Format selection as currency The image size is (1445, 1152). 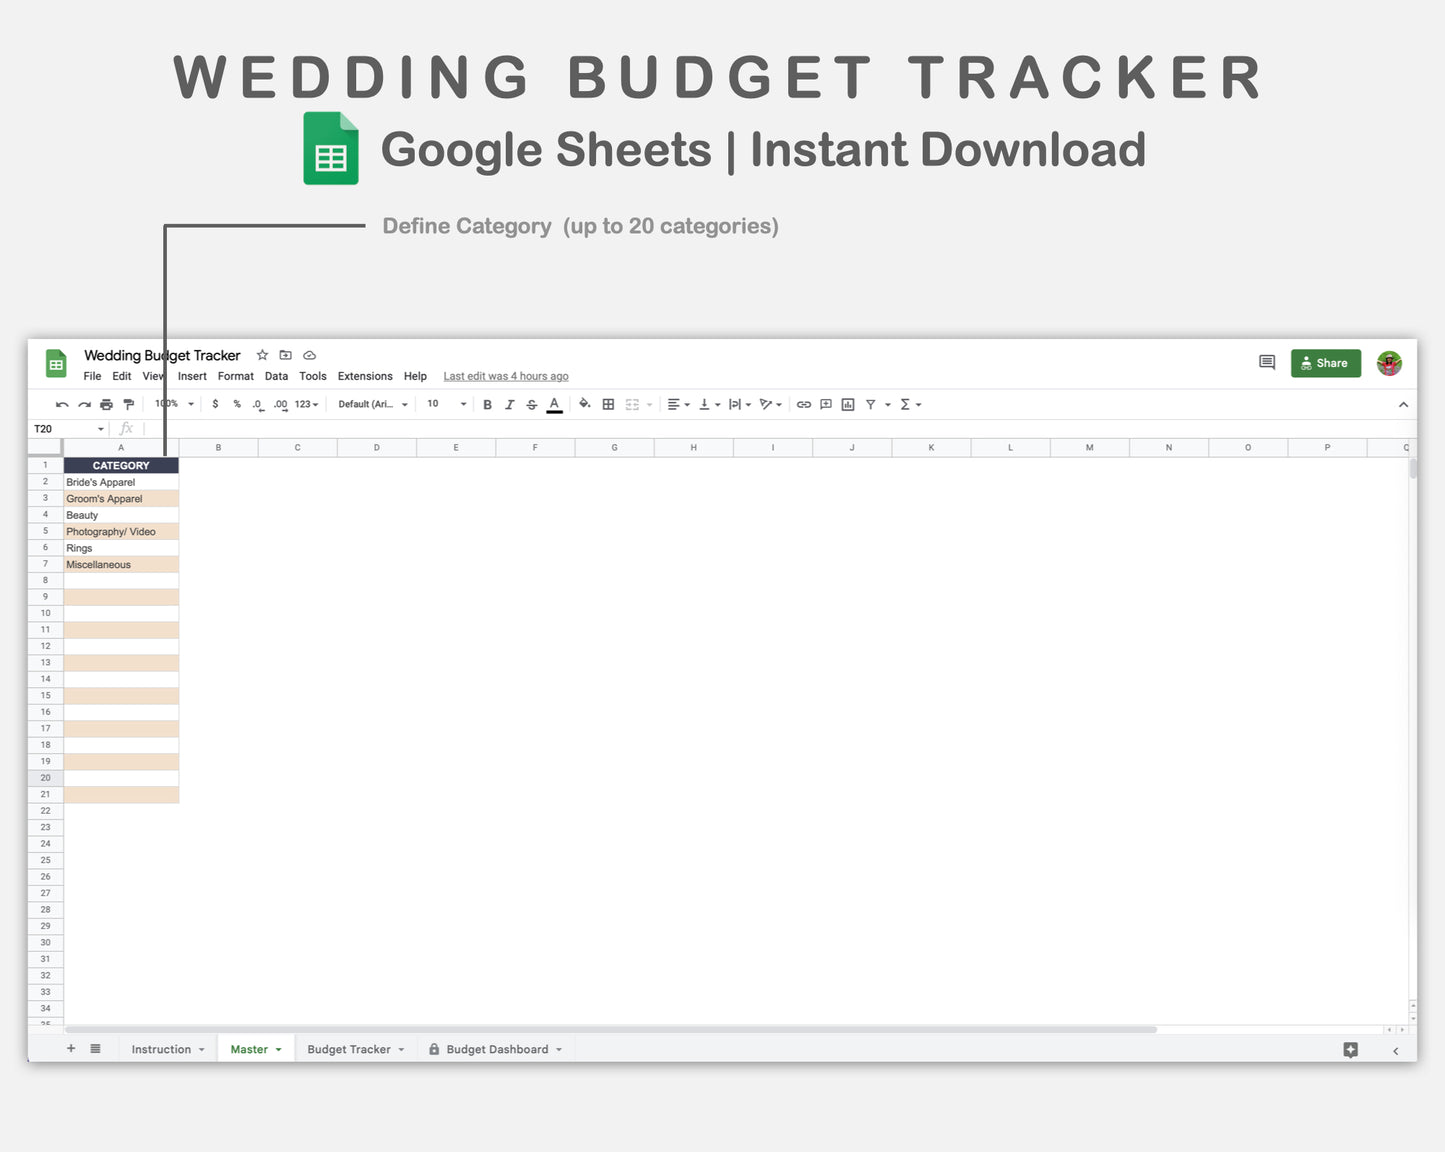pyautogui.click(x=216, y=404)
